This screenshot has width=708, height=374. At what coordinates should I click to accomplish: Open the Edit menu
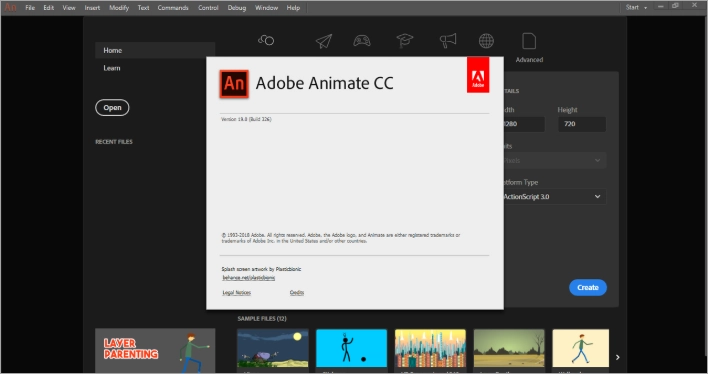(49, 8)
